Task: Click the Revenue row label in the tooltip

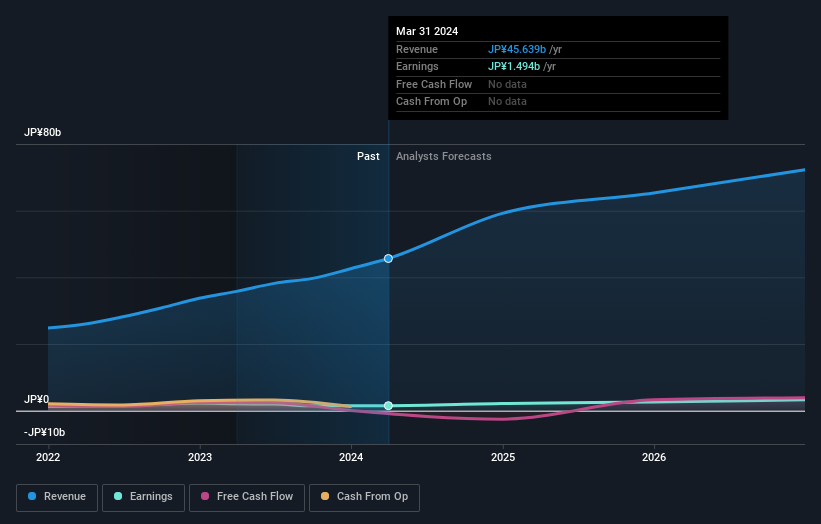Action: click(417, 49)
